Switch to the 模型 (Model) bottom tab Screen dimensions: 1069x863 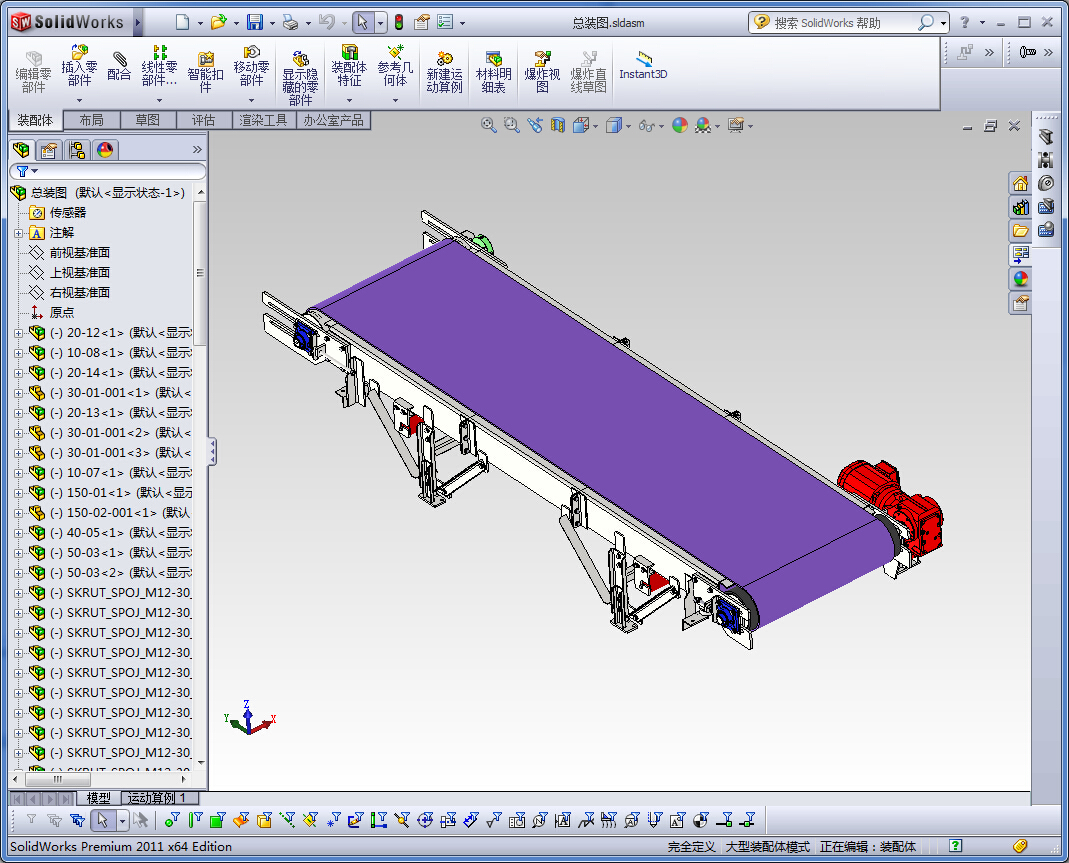point(99,798)
